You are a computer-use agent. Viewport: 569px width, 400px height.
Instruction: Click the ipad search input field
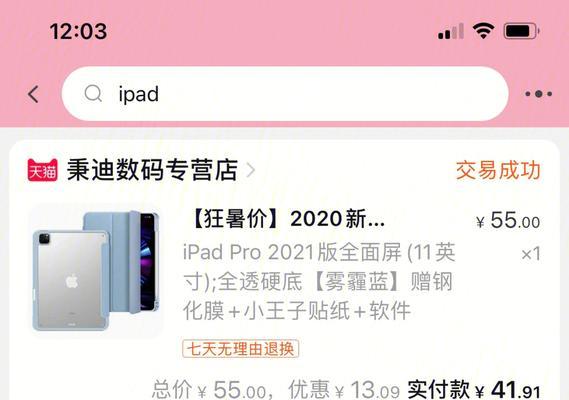tap(285, 94)
